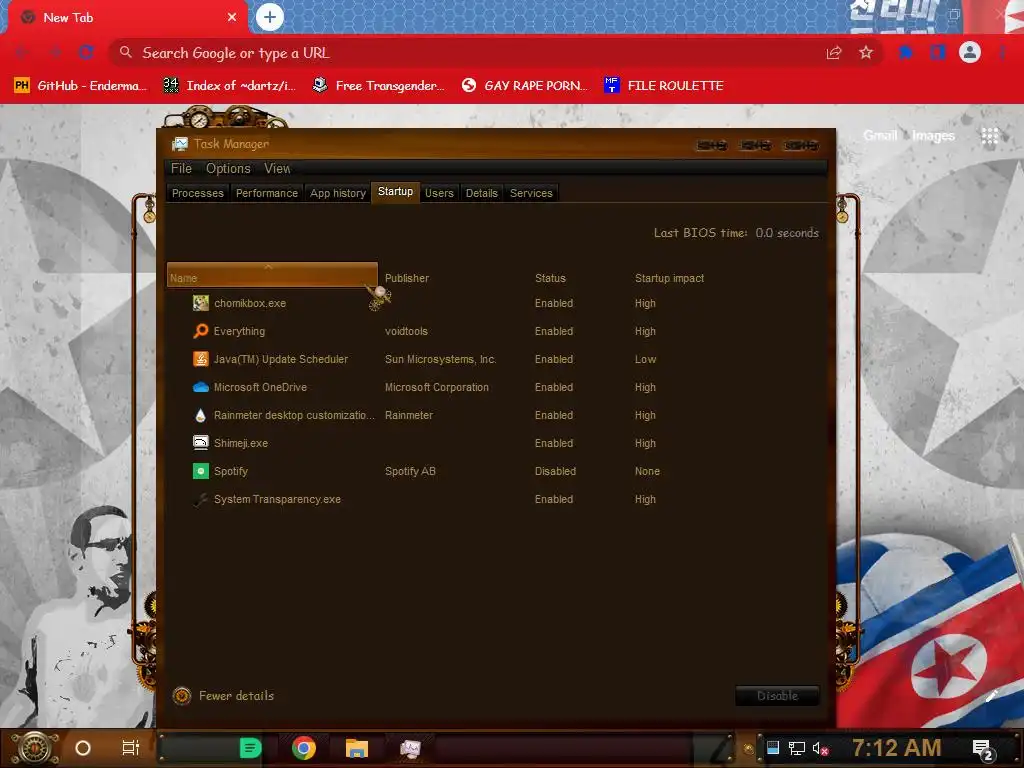Open the Options menu
The width and height of the screenshot is (1024, 768).
coord(228,168)
